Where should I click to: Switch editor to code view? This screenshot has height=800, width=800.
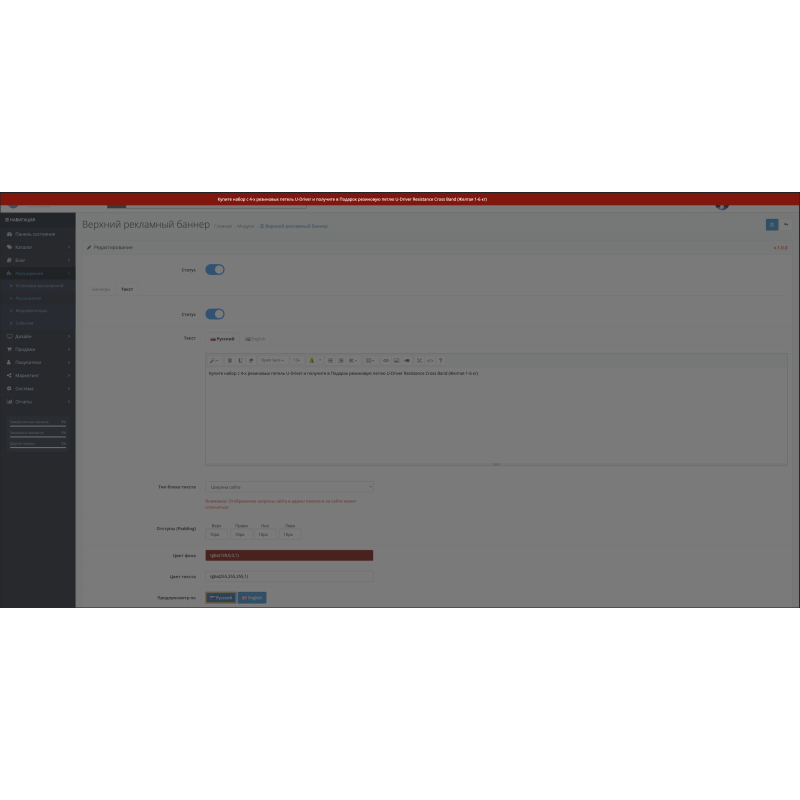point(430,360)
